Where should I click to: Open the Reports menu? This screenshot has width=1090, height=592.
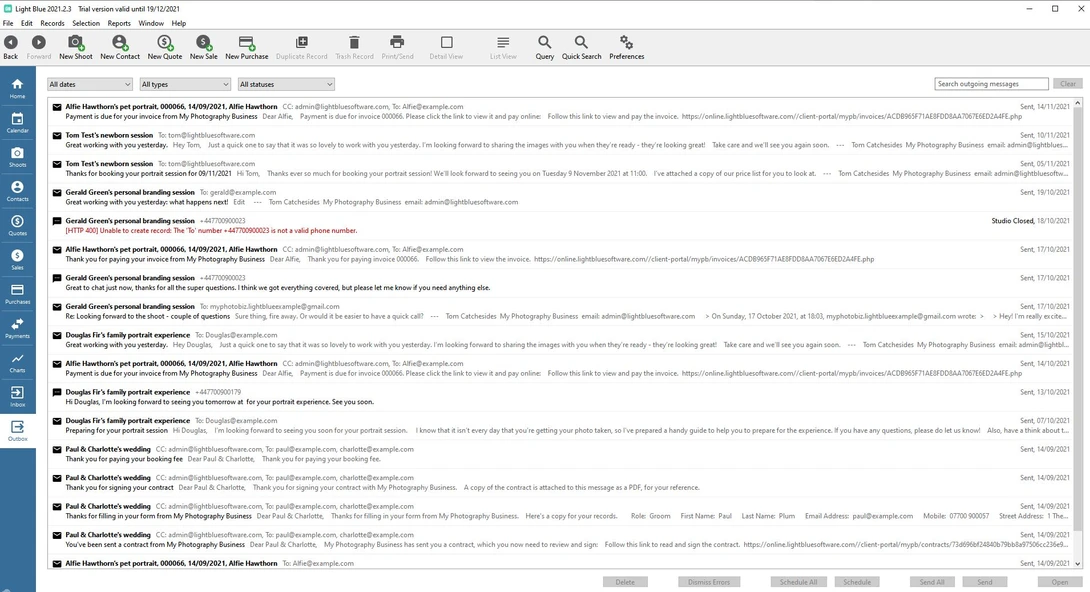pos(119,23)
